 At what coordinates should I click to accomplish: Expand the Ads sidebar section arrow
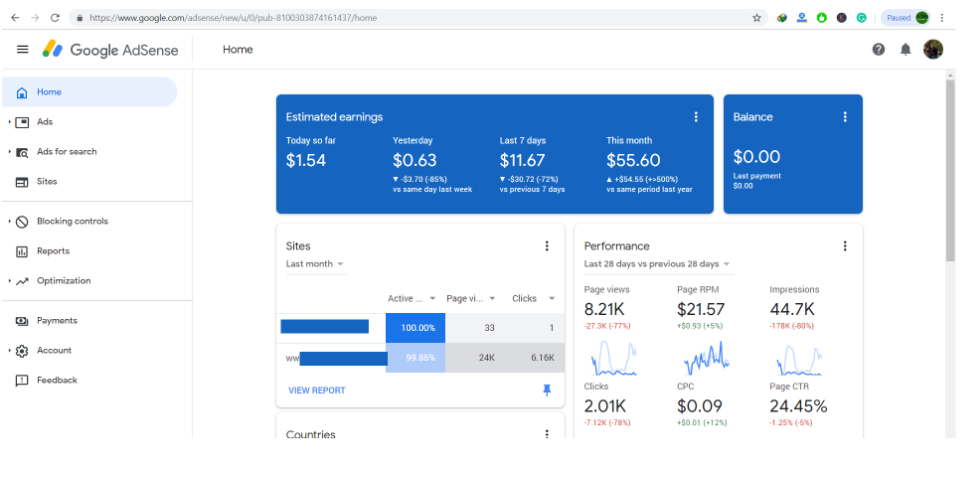[9, 122]
